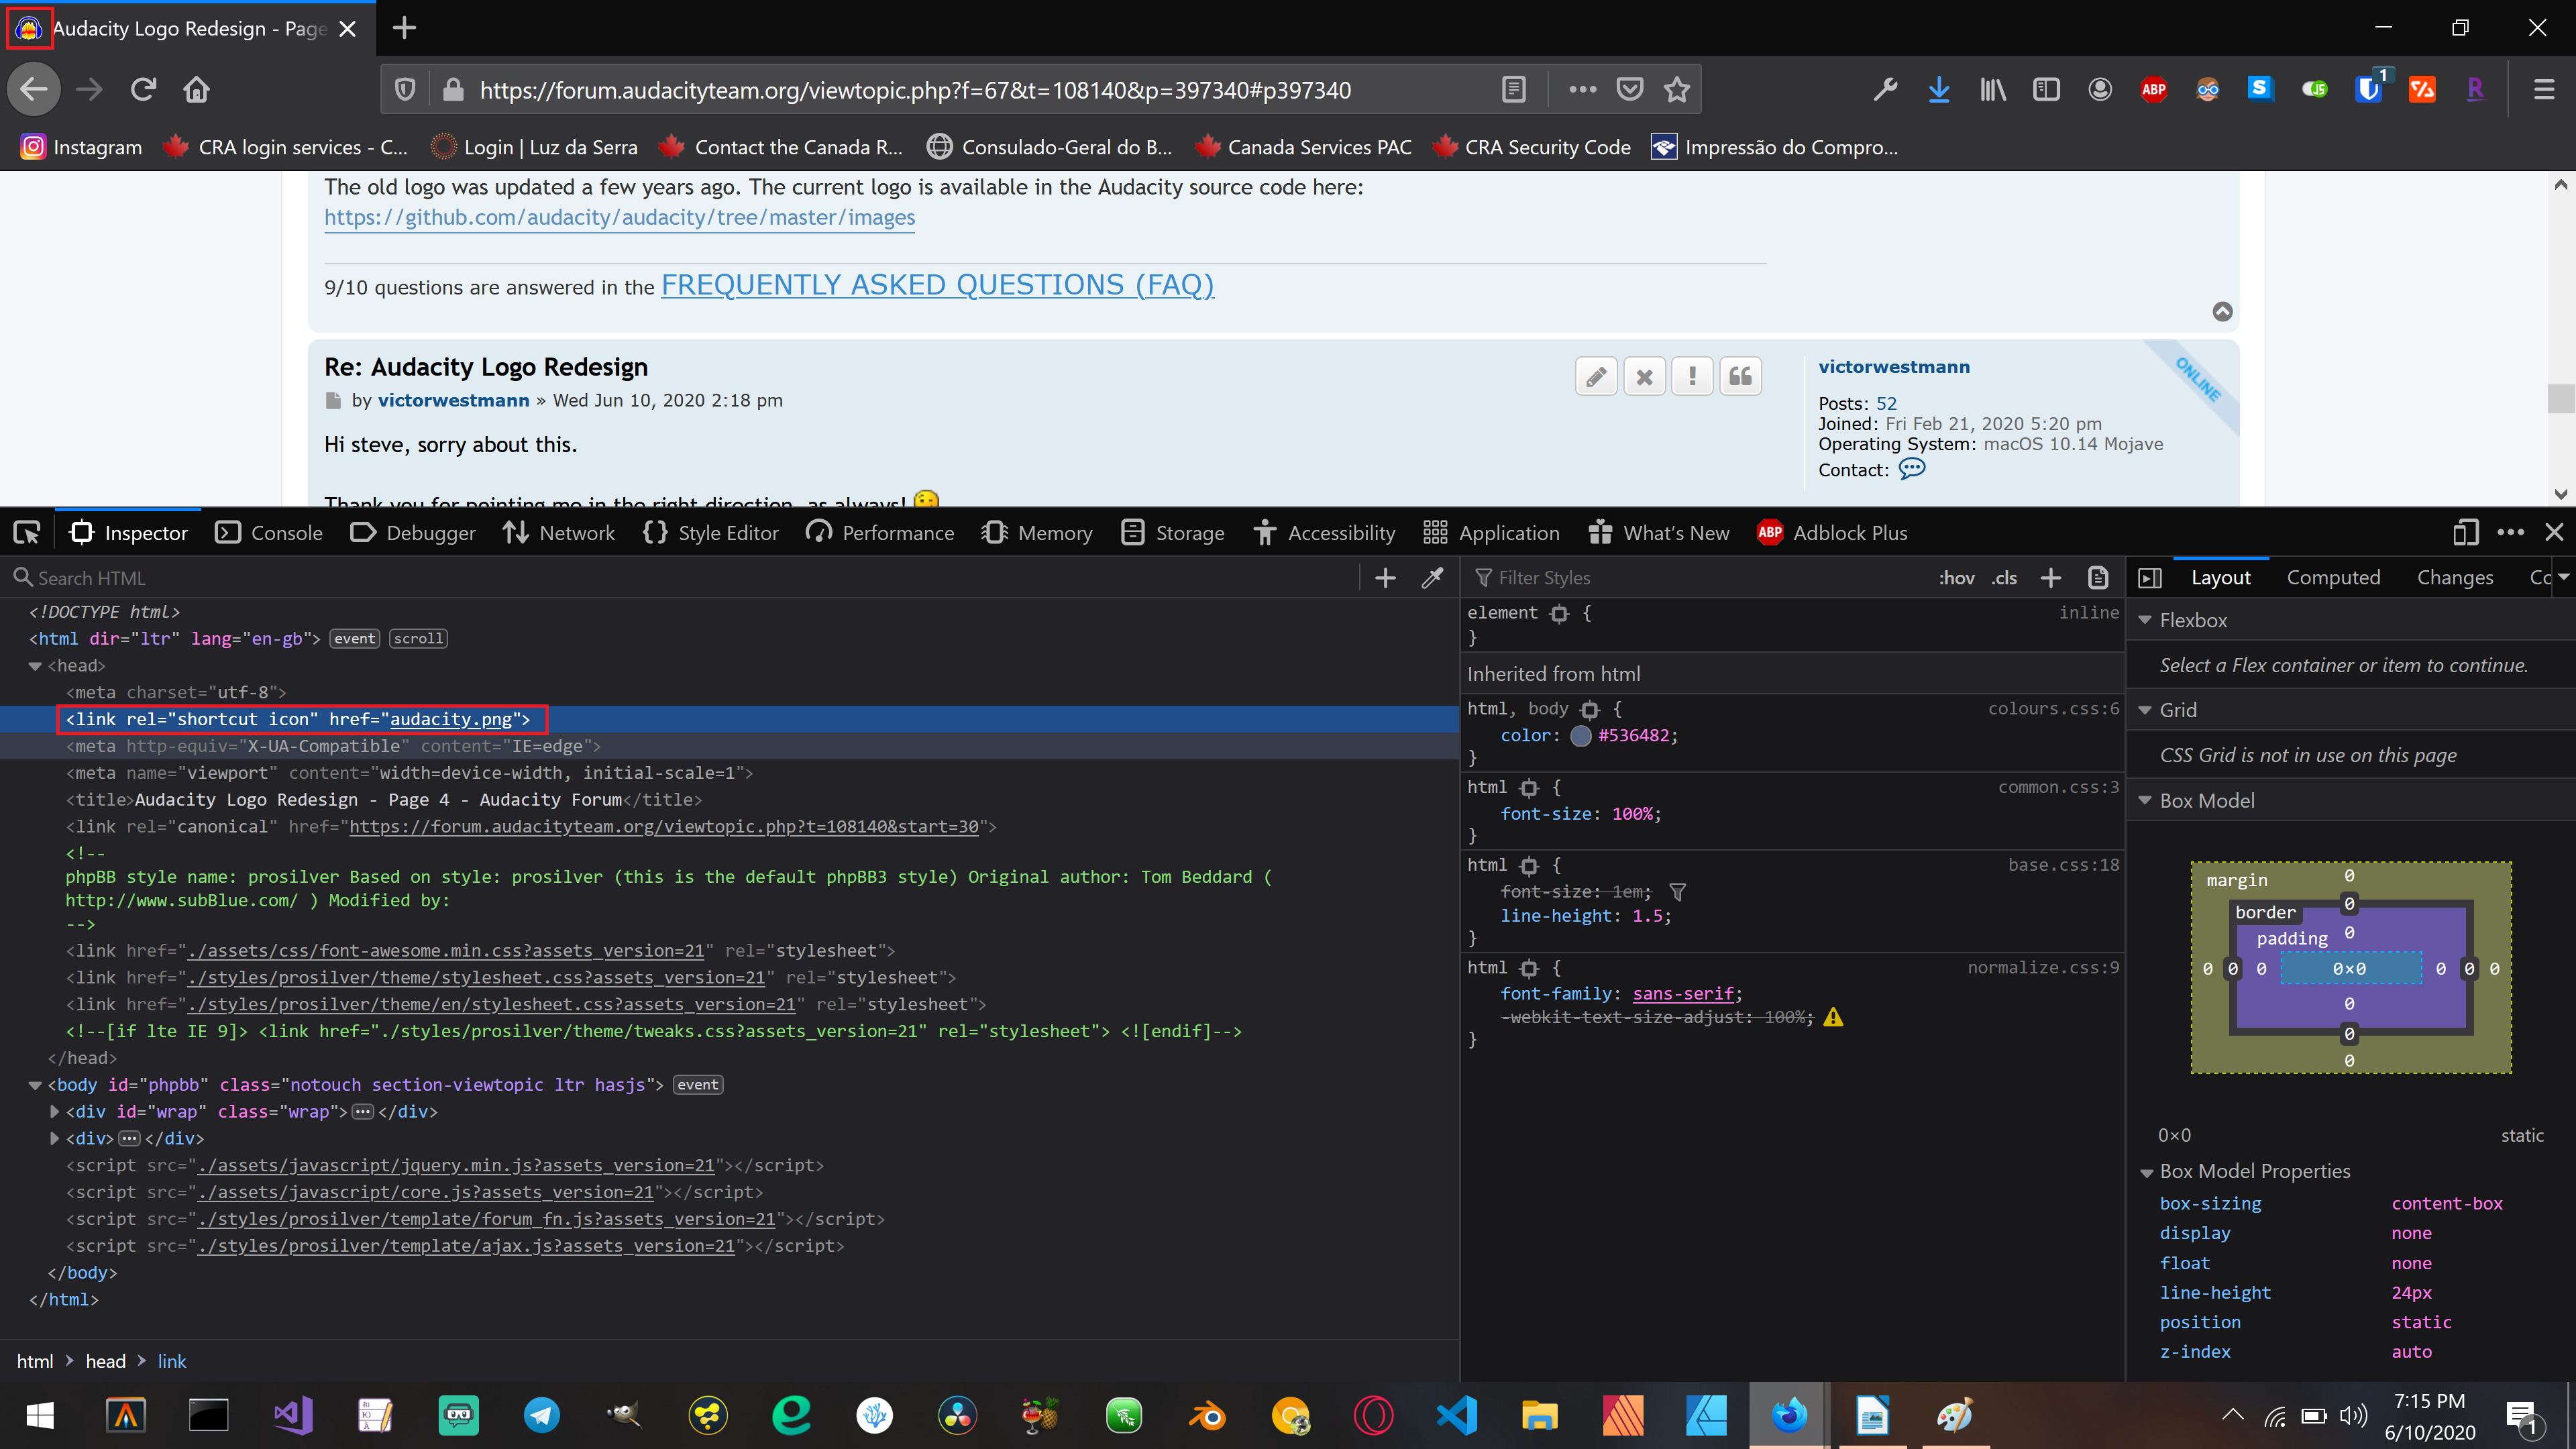Viewport: 2576px width, 1449px height.
Task: Click the Filter Styles field
Action: [x=1700, y=578]
